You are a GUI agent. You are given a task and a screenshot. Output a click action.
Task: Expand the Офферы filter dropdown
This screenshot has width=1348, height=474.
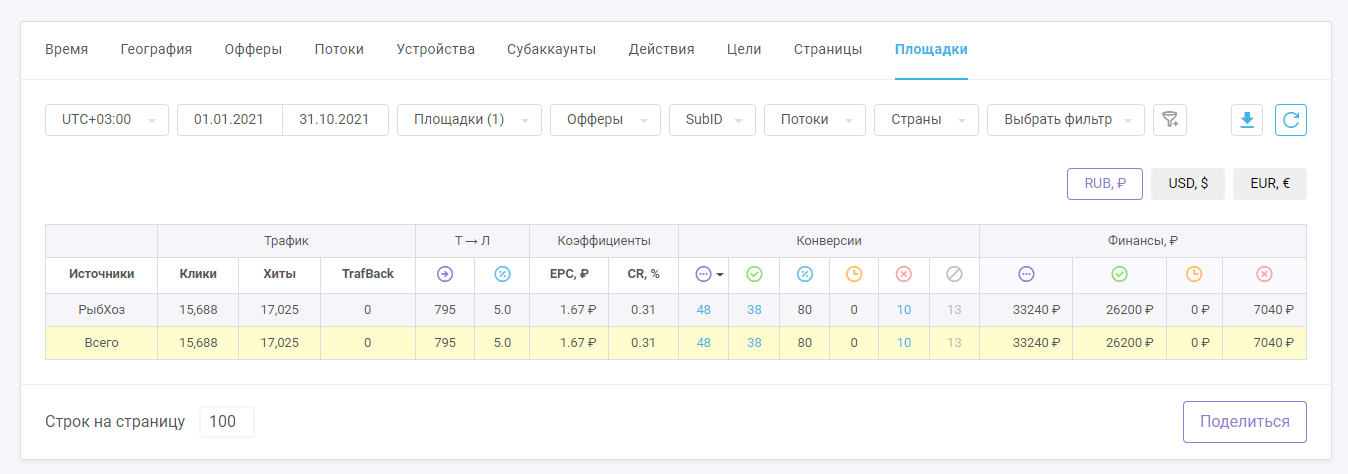(605, 120)
